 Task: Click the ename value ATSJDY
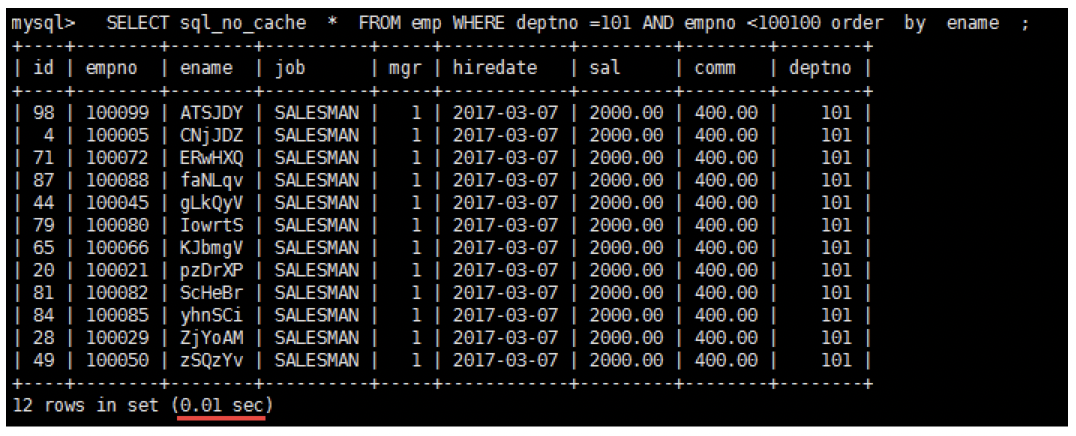click(x=211, y=113)
